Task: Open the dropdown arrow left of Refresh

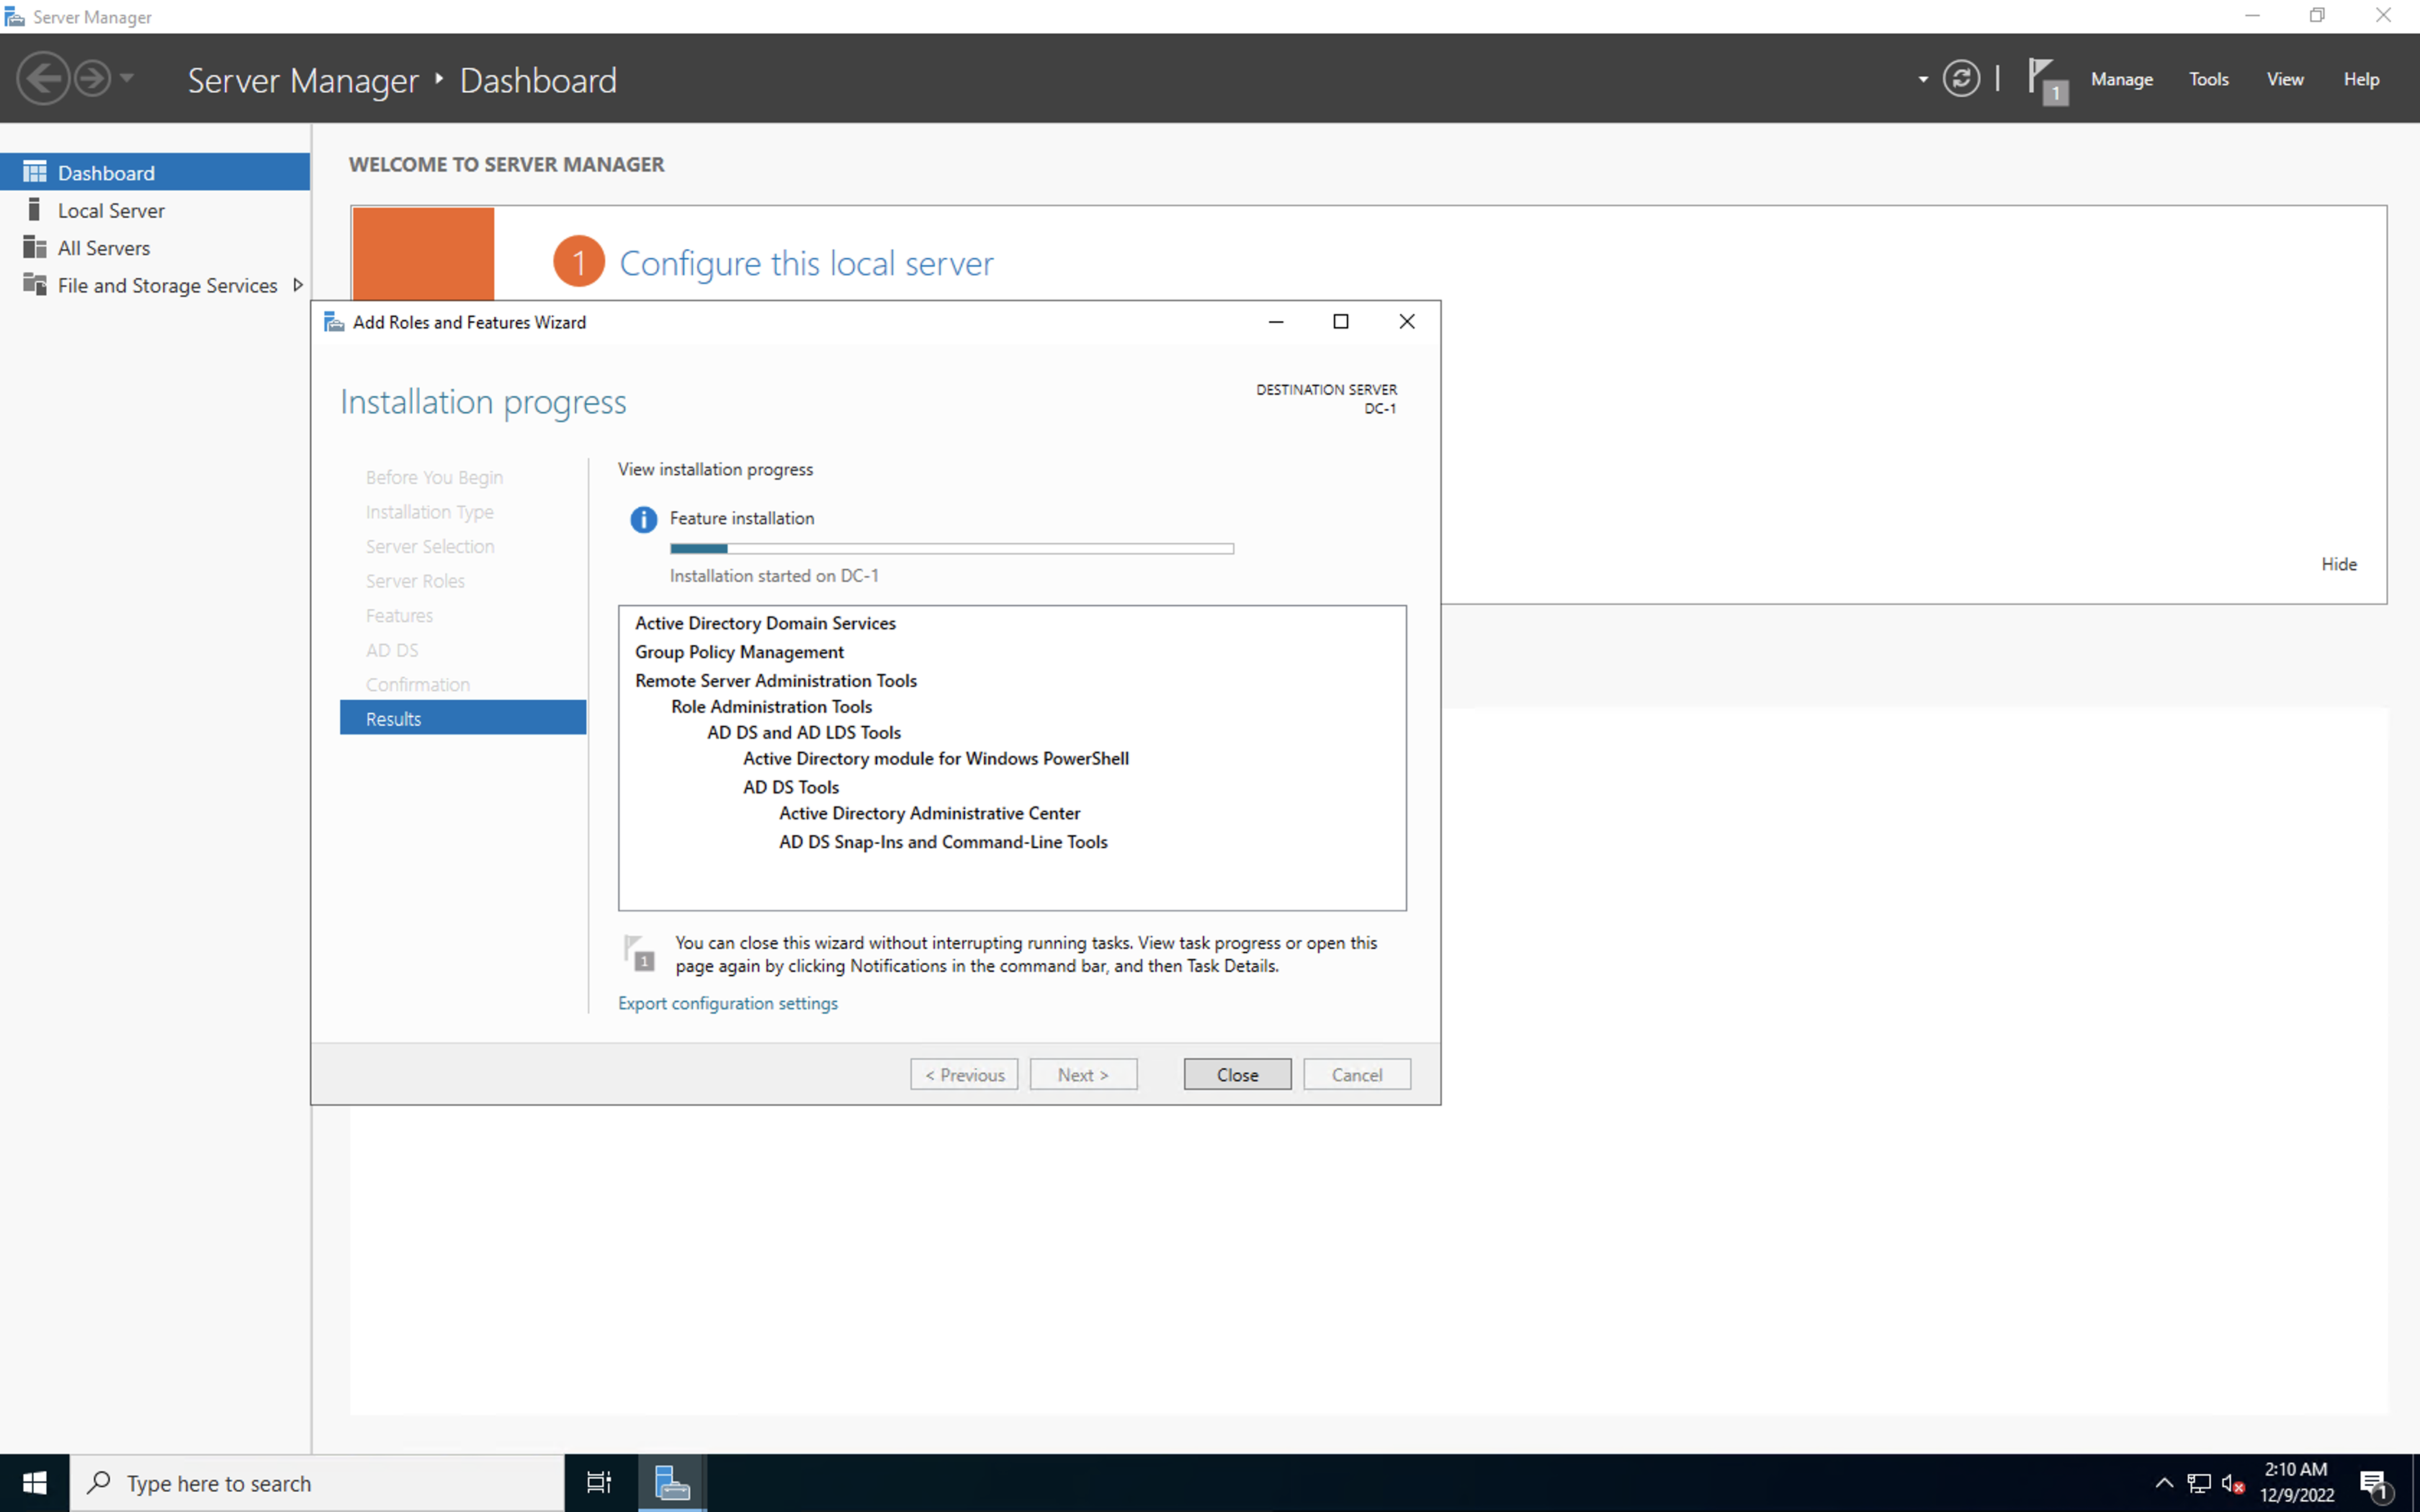Action: (1922, 79)
